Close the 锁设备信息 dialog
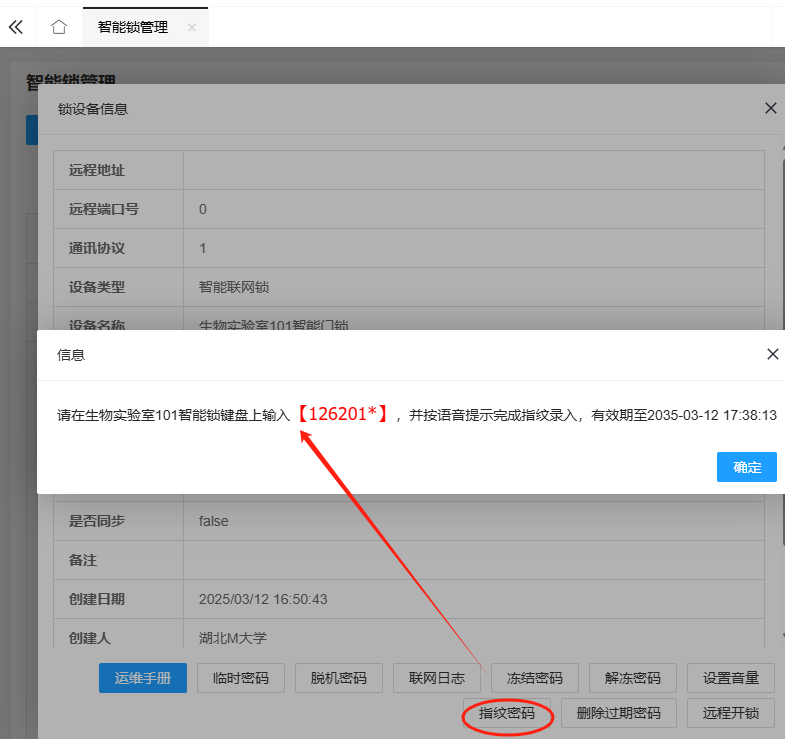 770,108
